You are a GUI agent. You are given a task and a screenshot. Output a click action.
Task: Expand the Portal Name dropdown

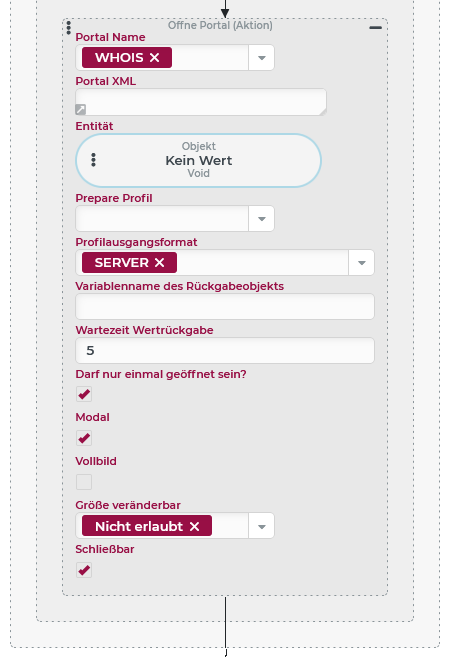pos(262,57)
